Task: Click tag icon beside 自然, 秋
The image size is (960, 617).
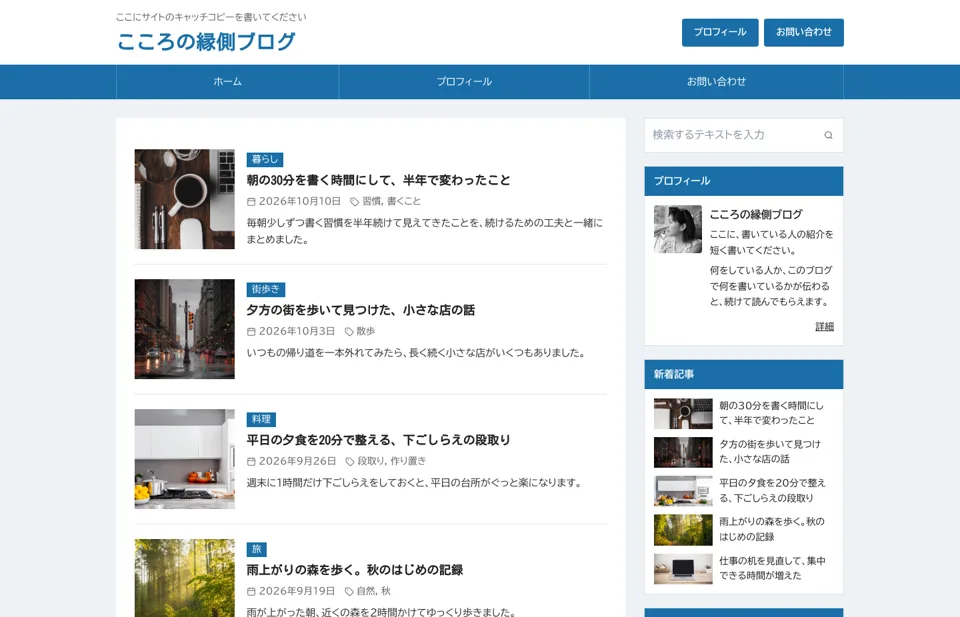Action: pos(349,591)
